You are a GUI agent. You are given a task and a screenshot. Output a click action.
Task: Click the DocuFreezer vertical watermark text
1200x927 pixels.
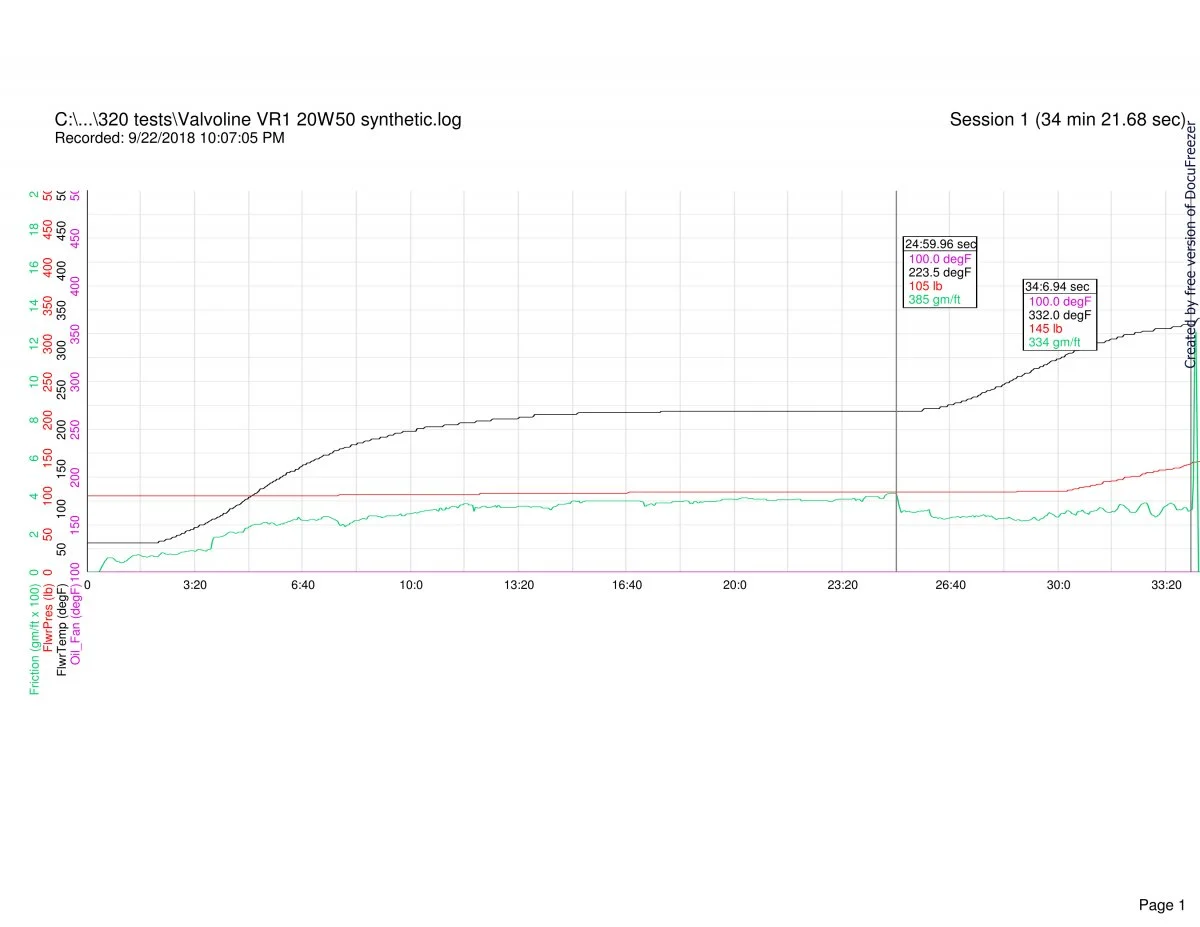(1190, 246)
